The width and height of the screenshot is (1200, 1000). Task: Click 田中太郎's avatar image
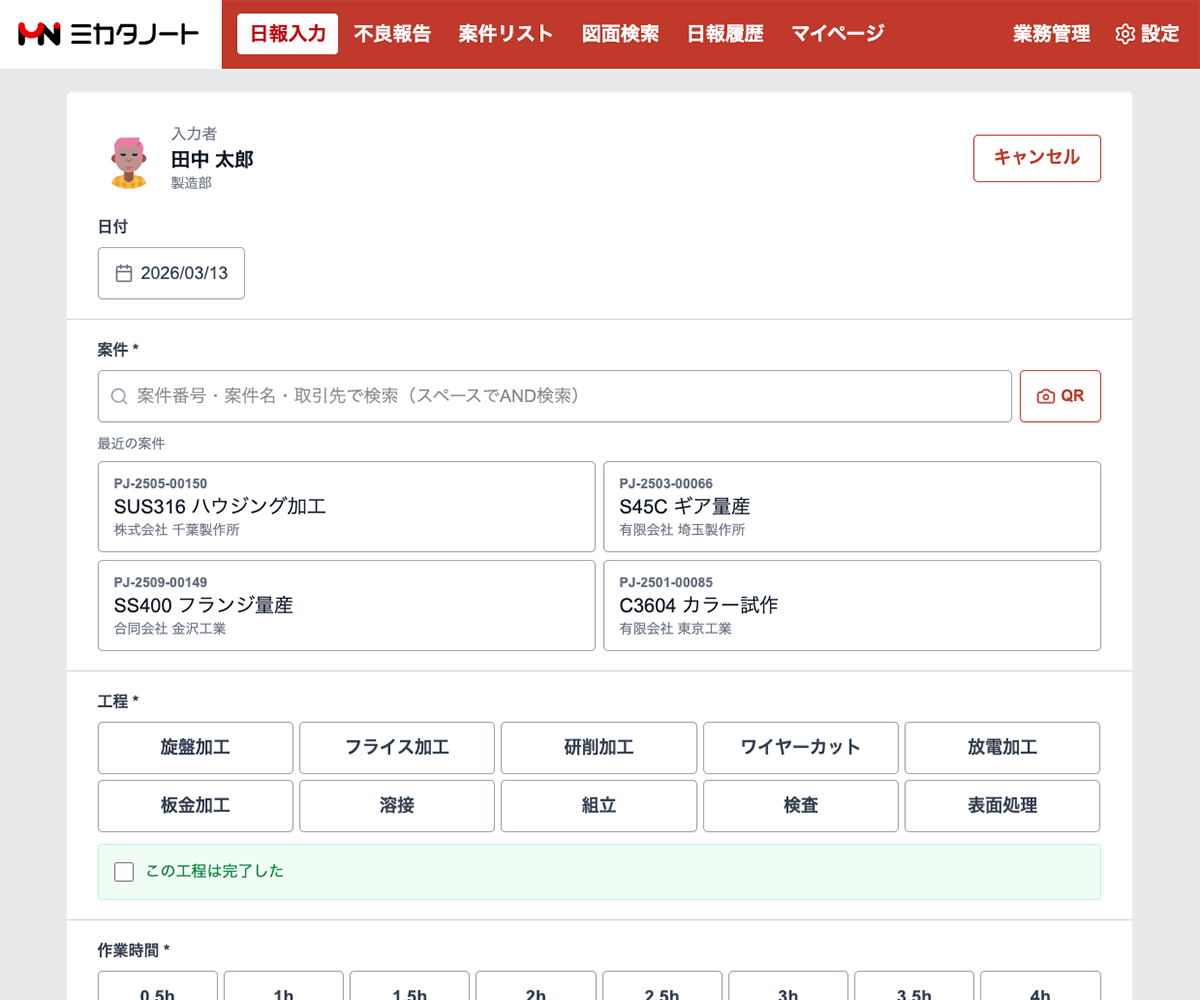130,162
